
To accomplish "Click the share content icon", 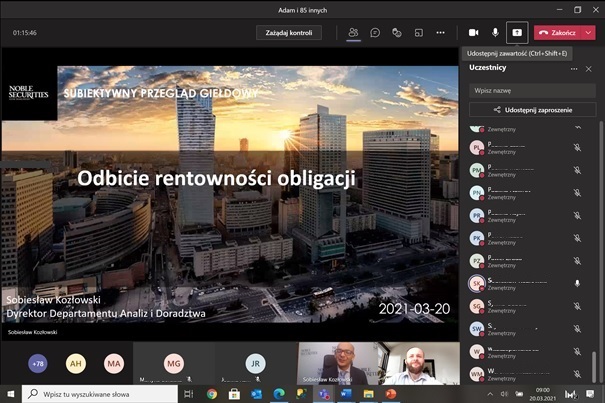I will point(517,32).
